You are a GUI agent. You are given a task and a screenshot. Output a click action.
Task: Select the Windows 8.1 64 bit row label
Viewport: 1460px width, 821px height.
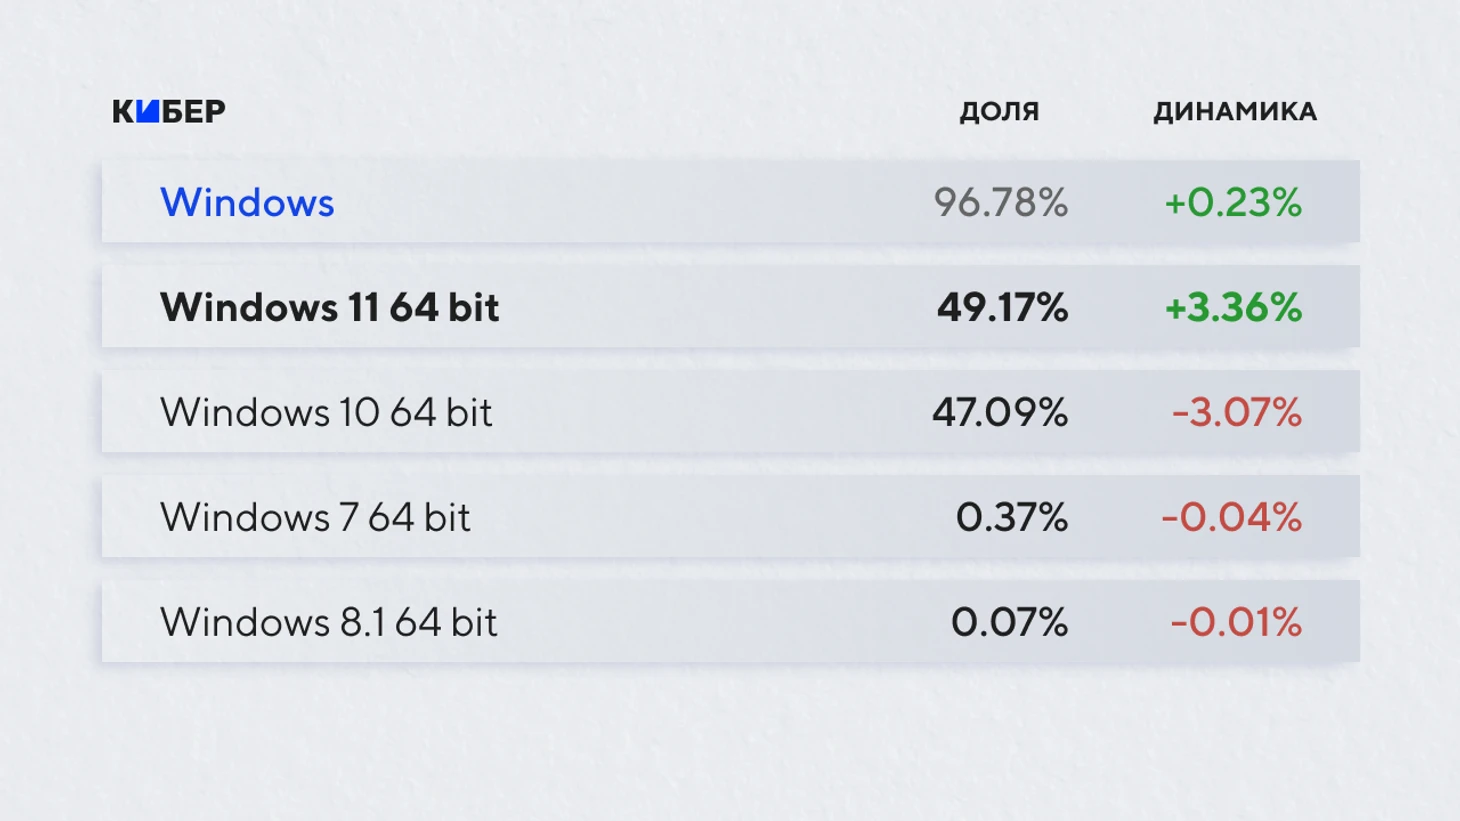[x=328, y=623]
